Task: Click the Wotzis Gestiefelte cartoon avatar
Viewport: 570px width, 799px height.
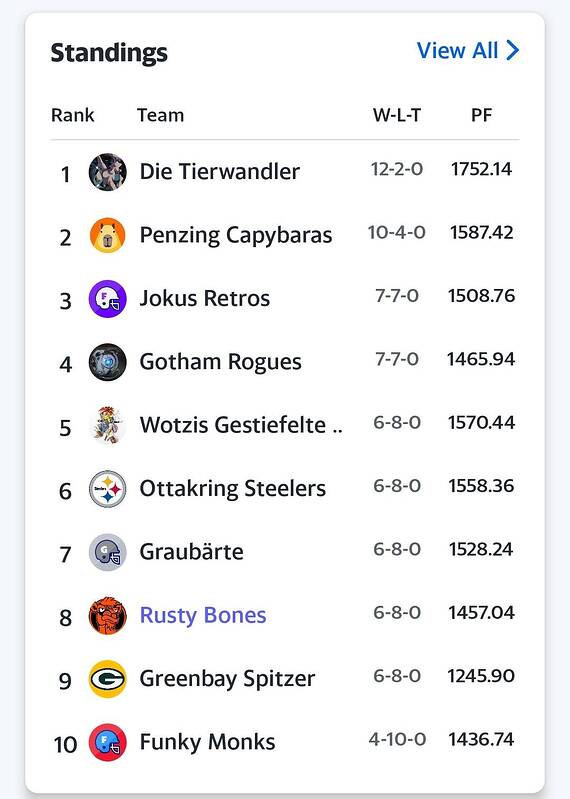Action: click(x=107, y=425)
